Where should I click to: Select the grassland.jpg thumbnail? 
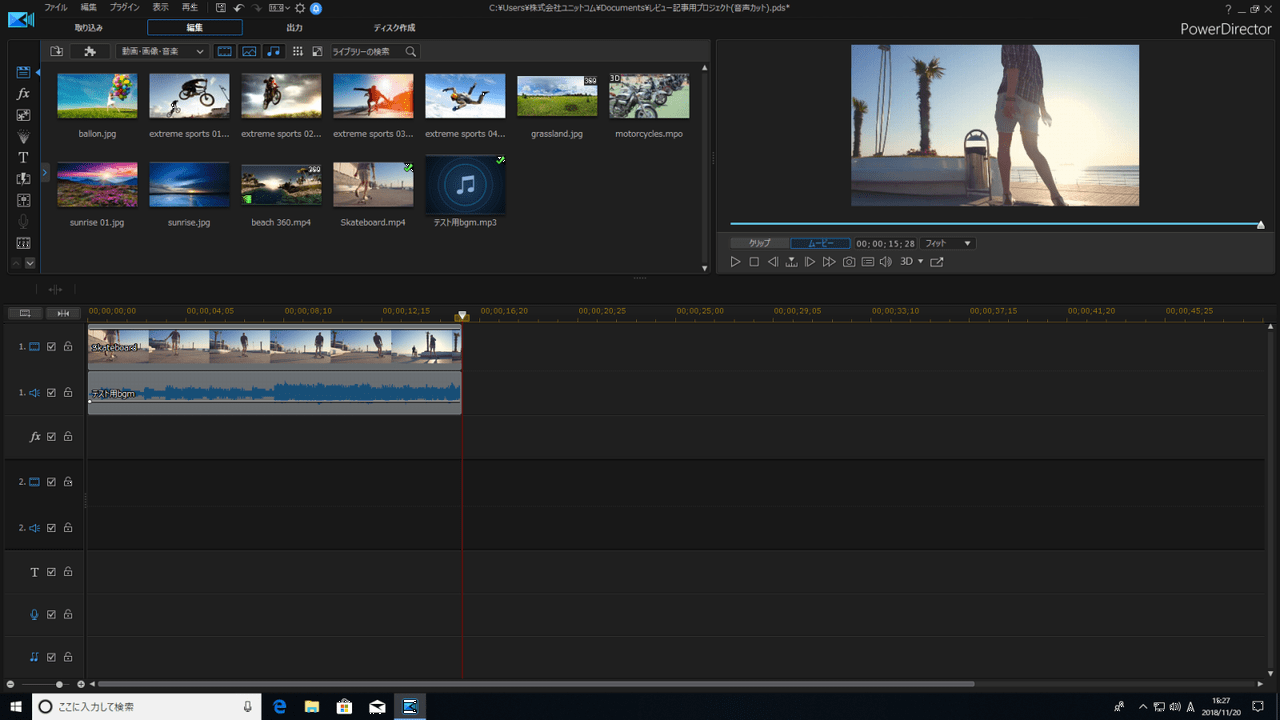click(557, 96)
